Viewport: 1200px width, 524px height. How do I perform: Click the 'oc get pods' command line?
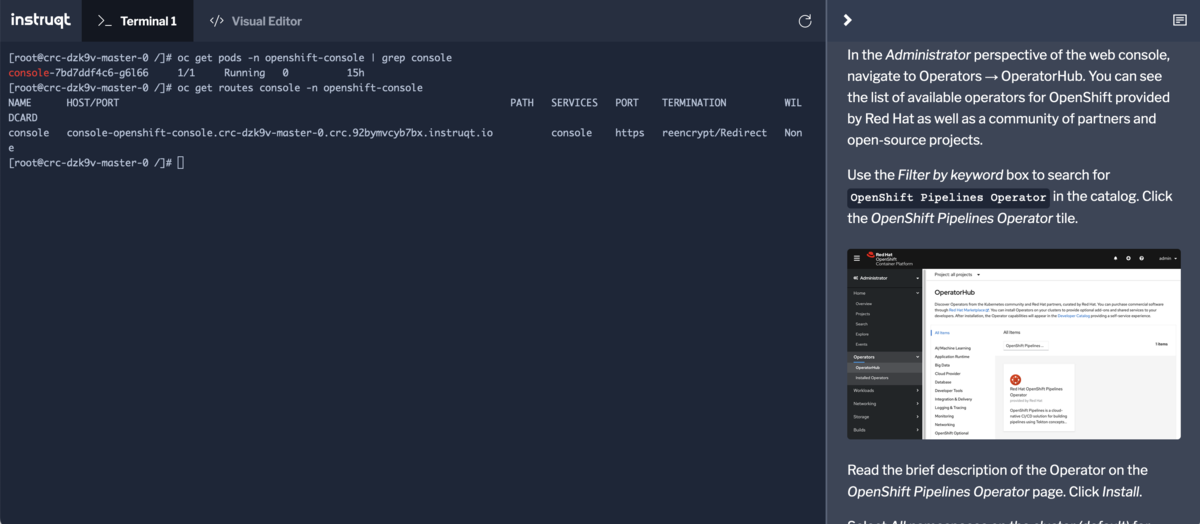(x=314, y=58)
